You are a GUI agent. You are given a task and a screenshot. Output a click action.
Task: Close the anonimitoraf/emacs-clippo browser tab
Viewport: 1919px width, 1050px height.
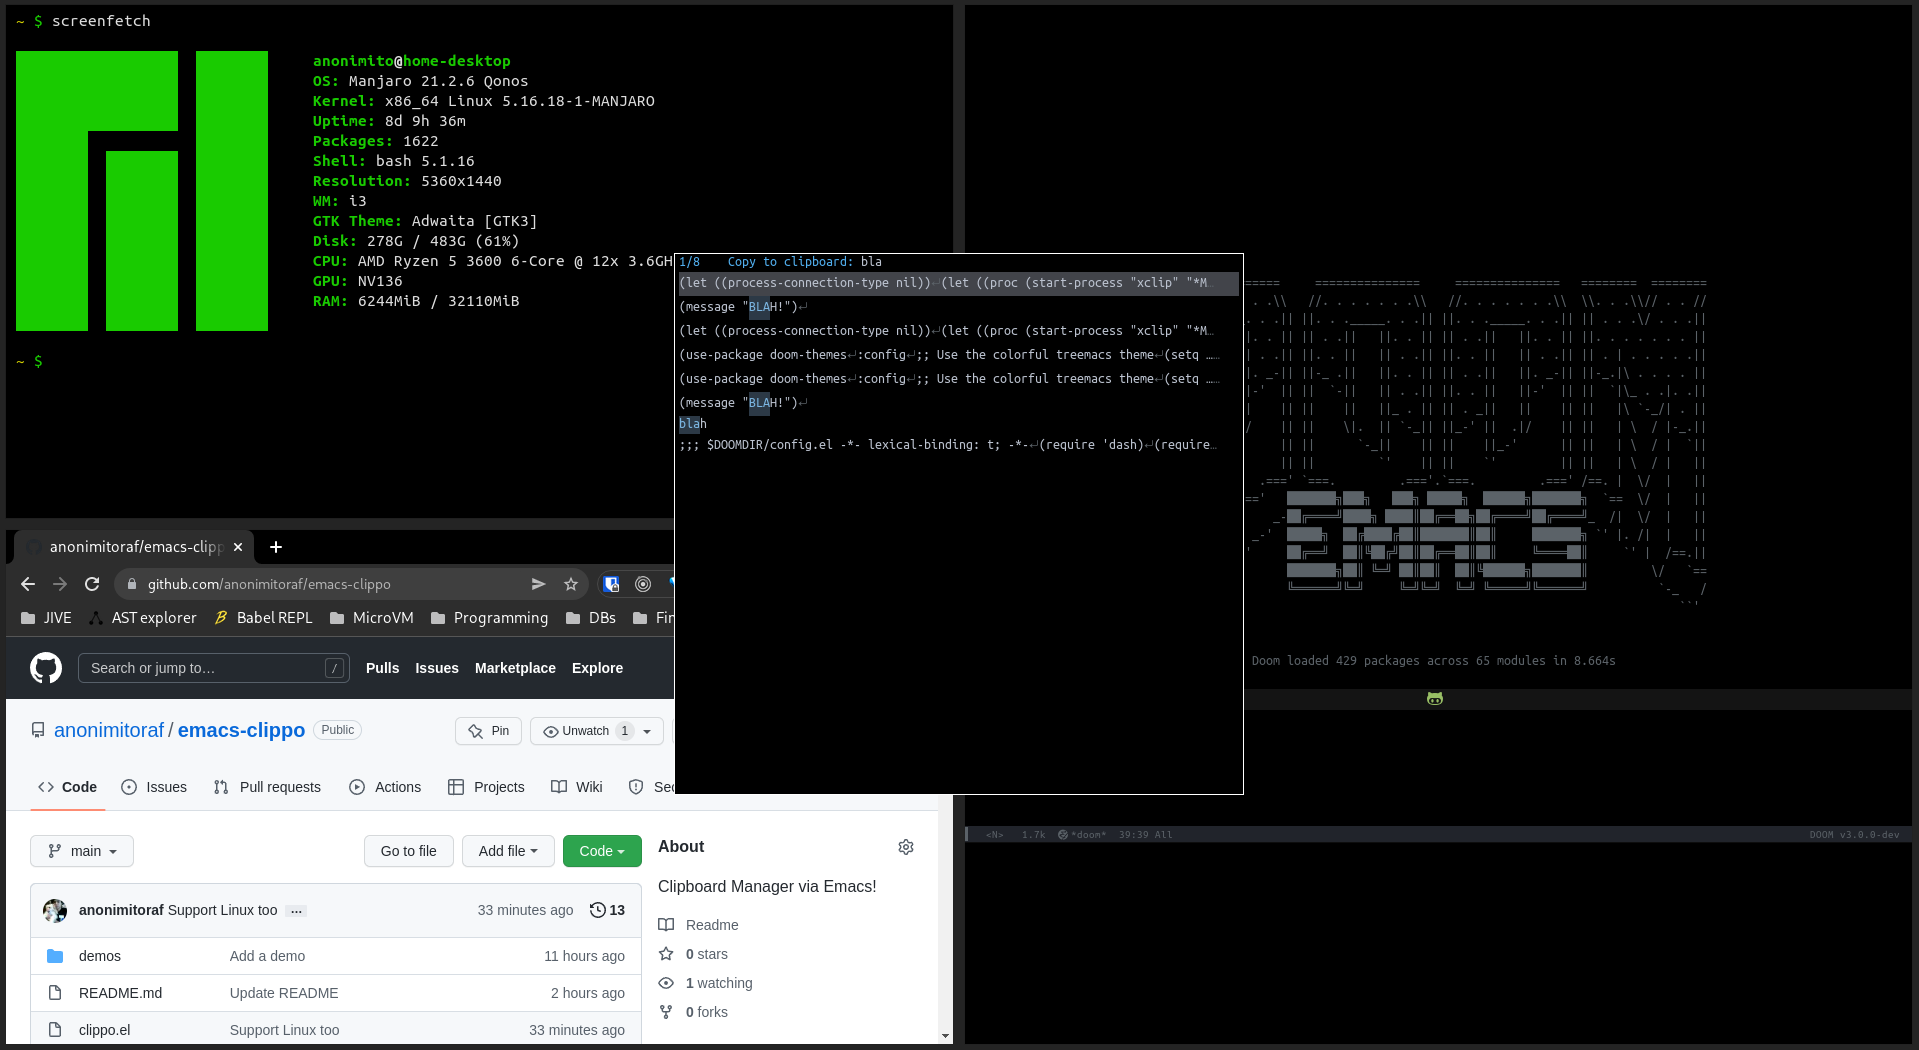click(238, 547)
